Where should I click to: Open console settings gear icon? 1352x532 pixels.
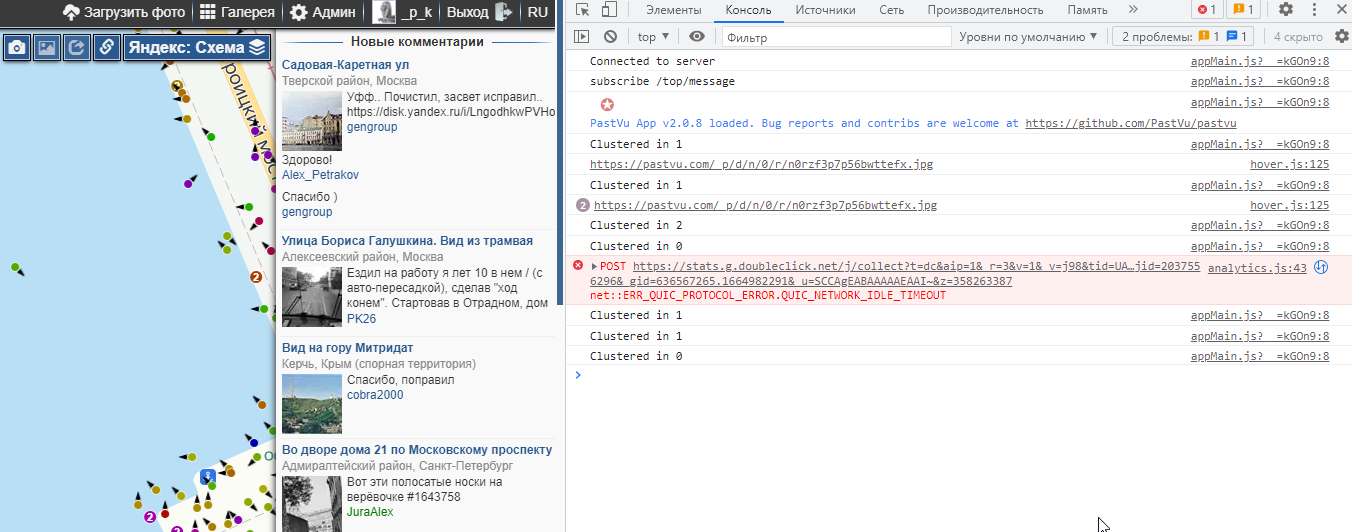1341,36
